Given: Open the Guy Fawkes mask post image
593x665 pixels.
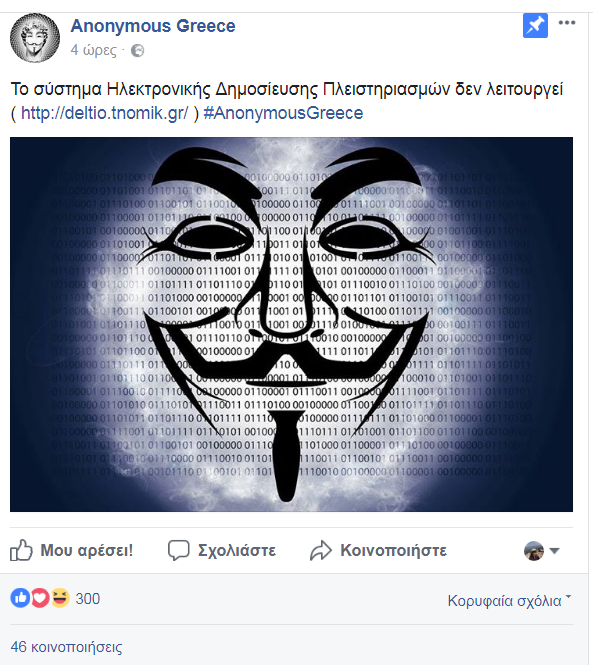Looking at the screenshot, I should tap(291, 324).
